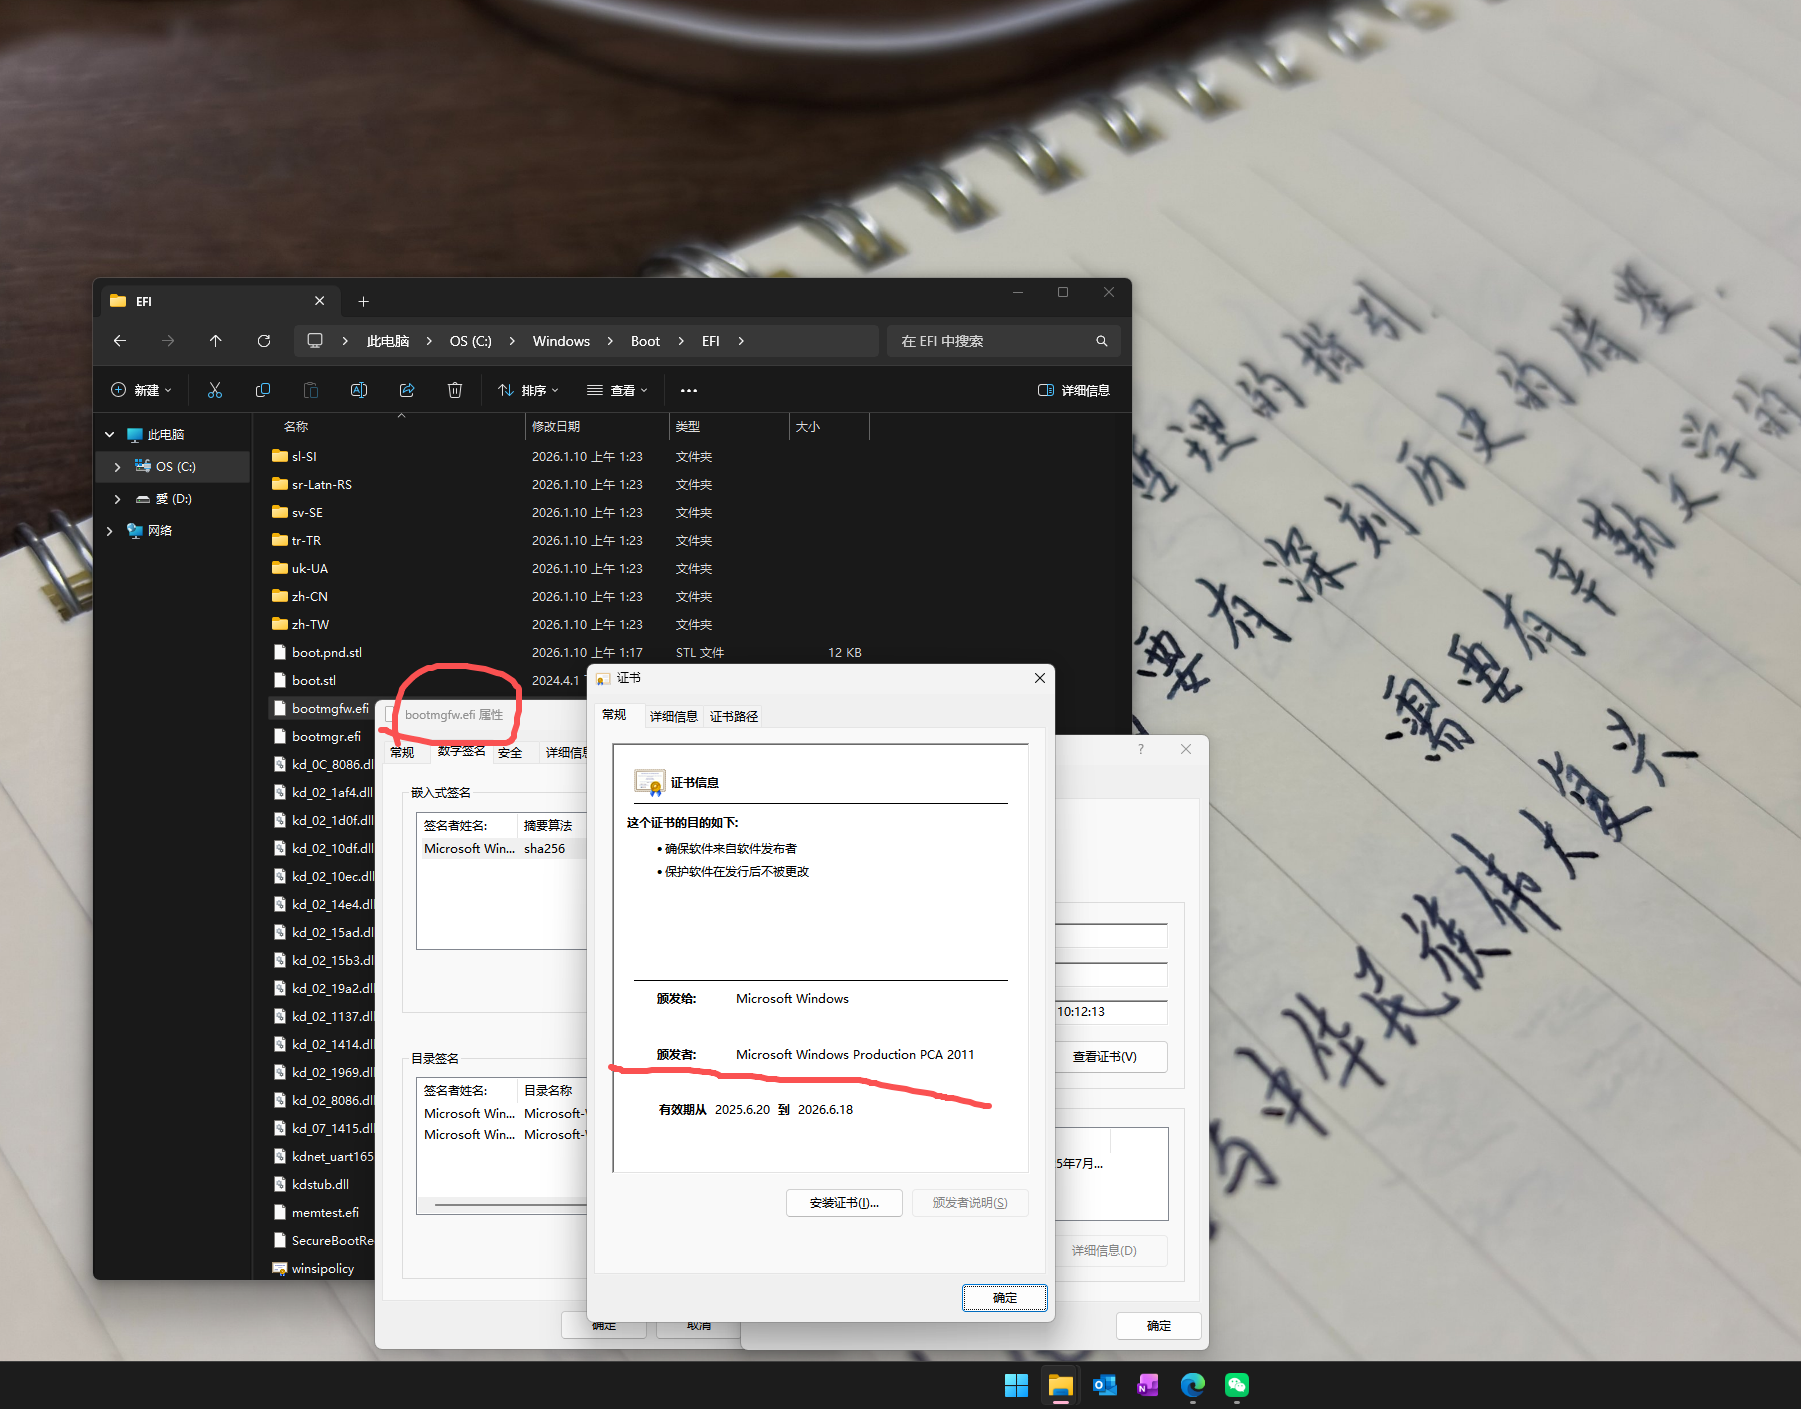Click 安装证书(I)... button

(x=844, y=1203)
